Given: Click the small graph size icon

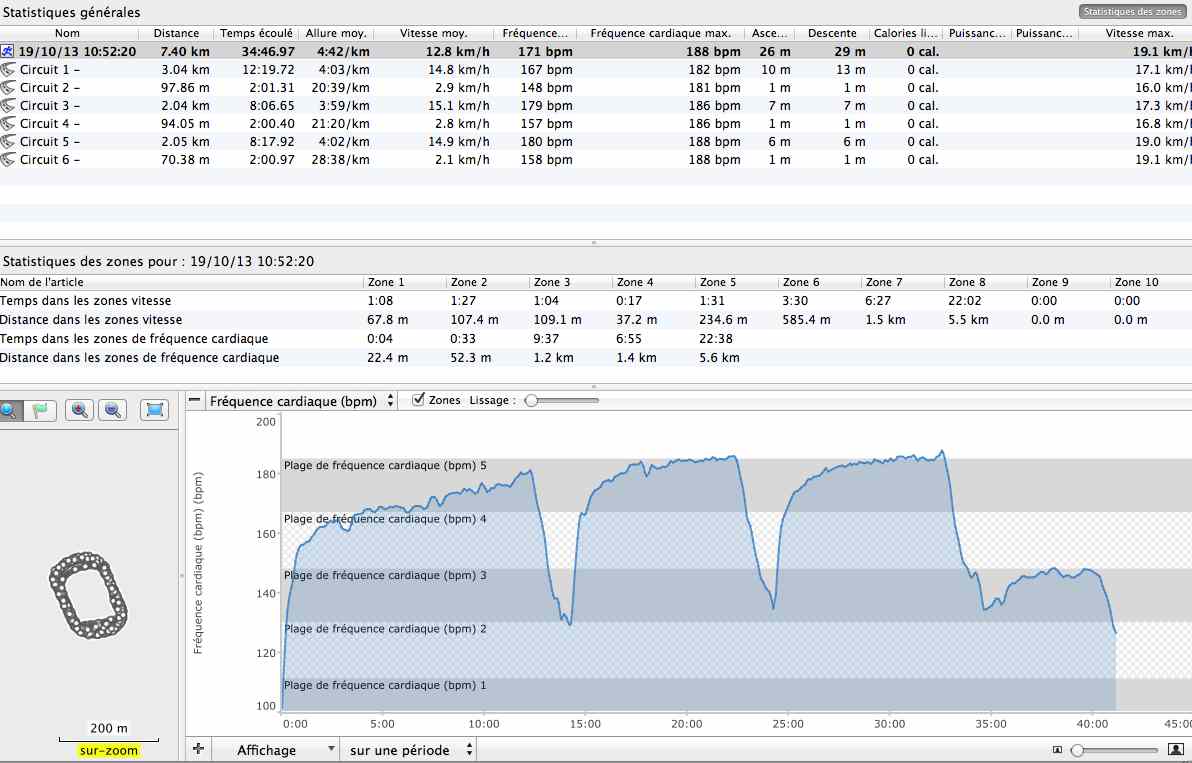Looking at the screenshot, I should coord(1057,750).
